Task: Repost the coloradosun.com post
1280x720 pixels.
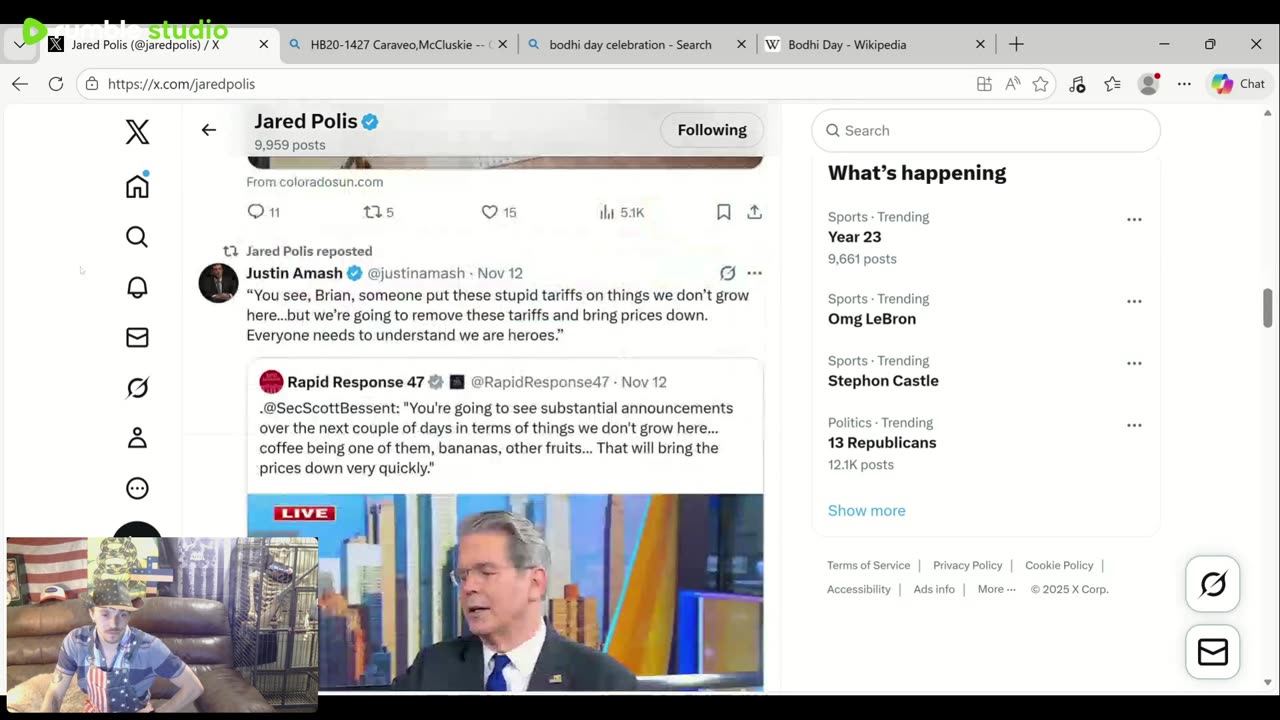Action: tap(378, 212)
